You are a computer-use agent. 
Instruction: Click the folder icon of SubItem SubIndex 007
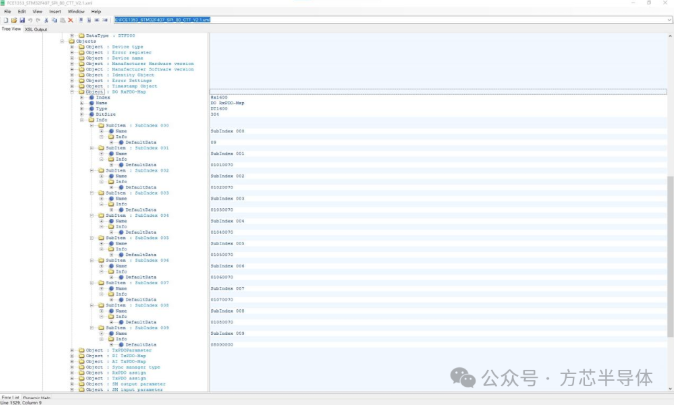point(101,283)
